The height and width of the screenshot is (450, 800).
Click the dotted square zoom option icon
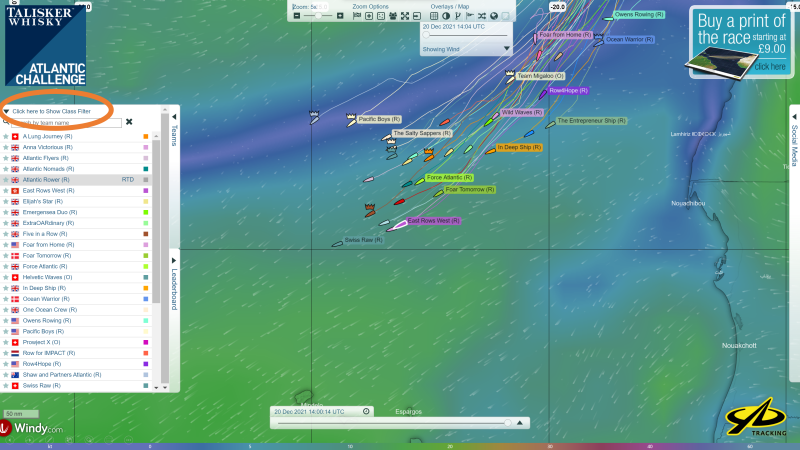click(381, 16)
